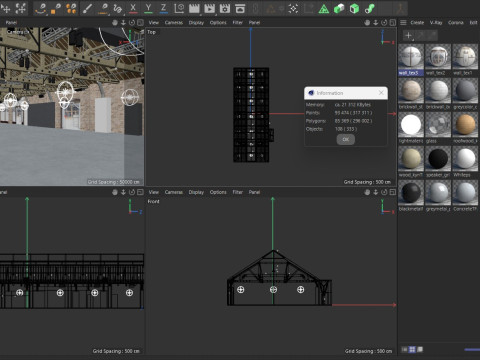Select the glass material
Viewport: 480px width, 360px height.
click(x=438, y=127)
